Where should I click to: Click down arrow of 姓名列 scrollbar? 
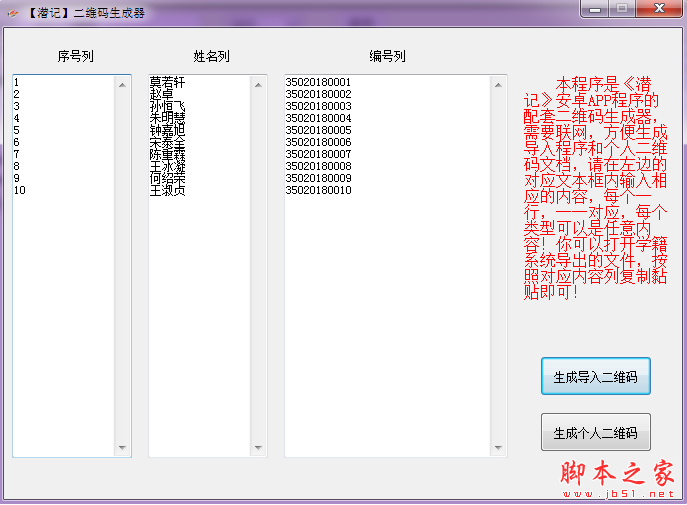coord(258,448)
